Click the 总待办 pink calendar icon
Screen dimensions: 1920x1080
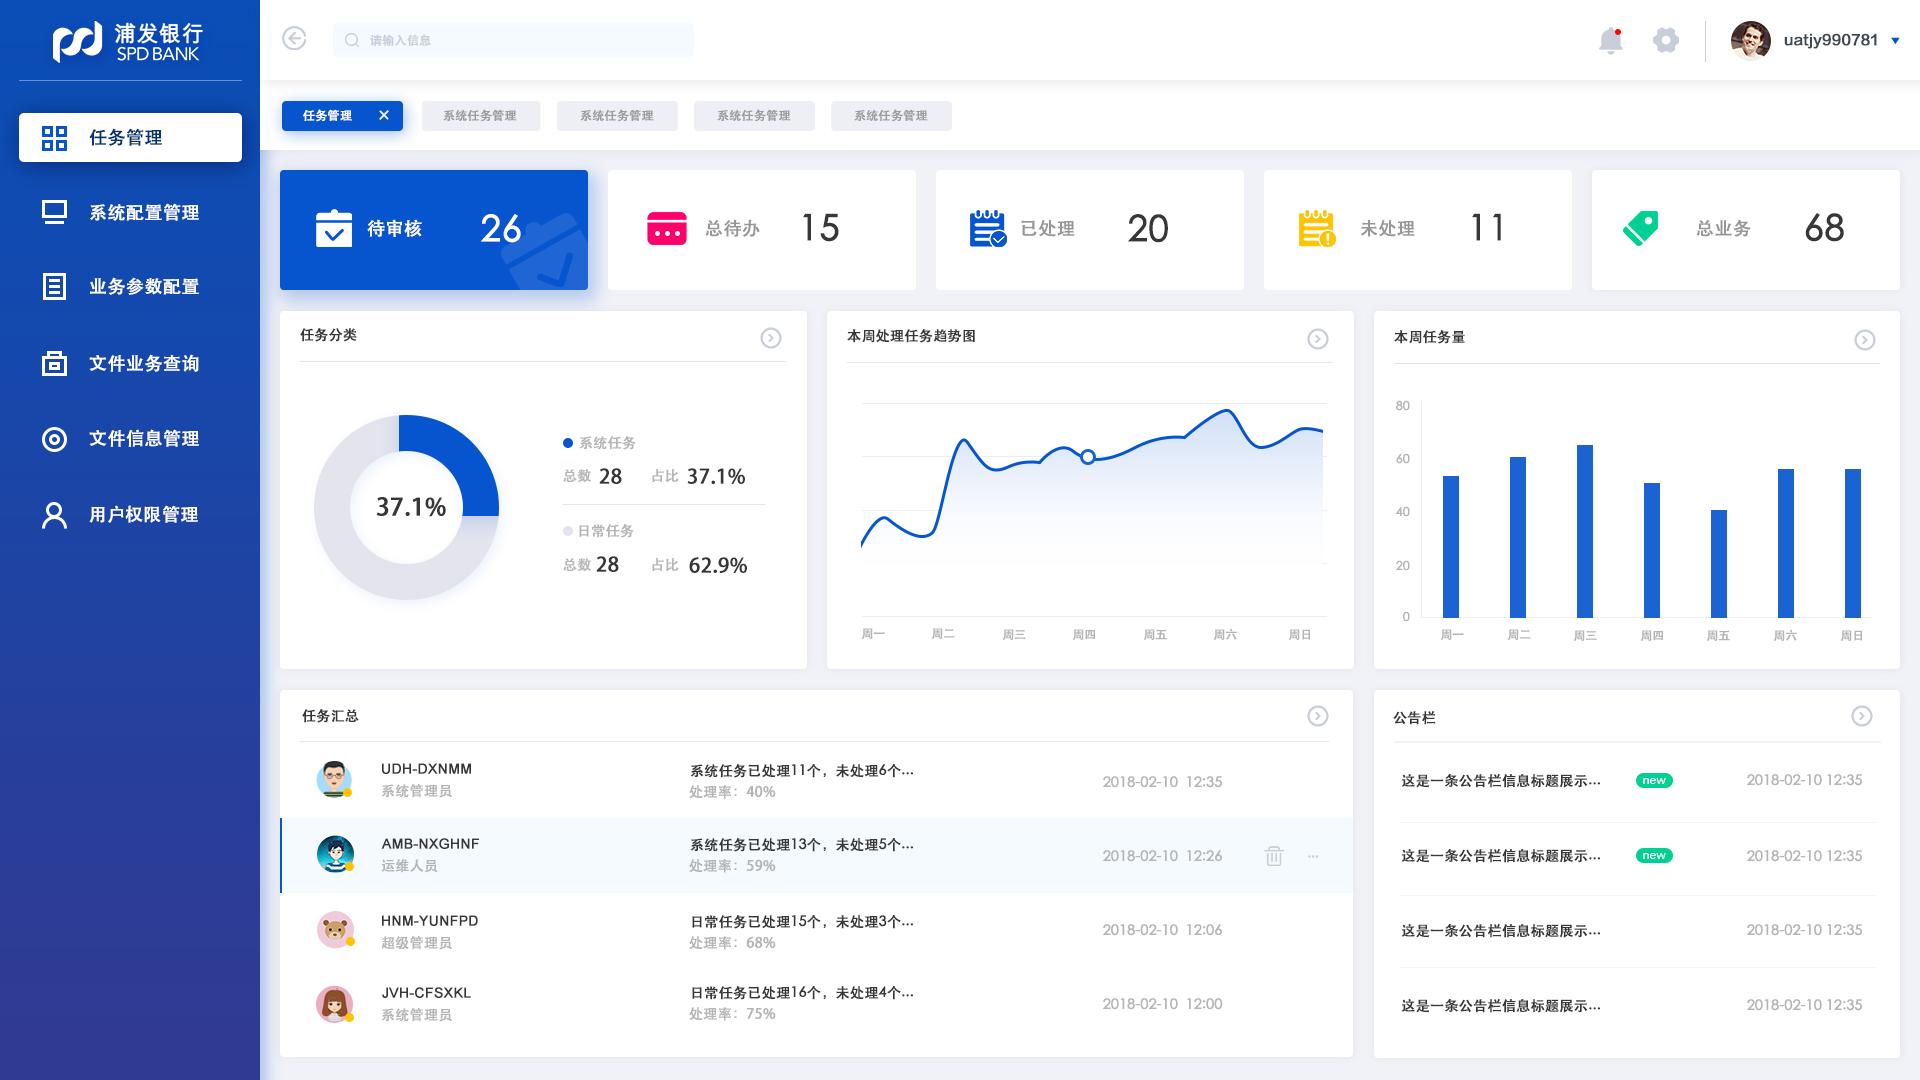[667, 229]
